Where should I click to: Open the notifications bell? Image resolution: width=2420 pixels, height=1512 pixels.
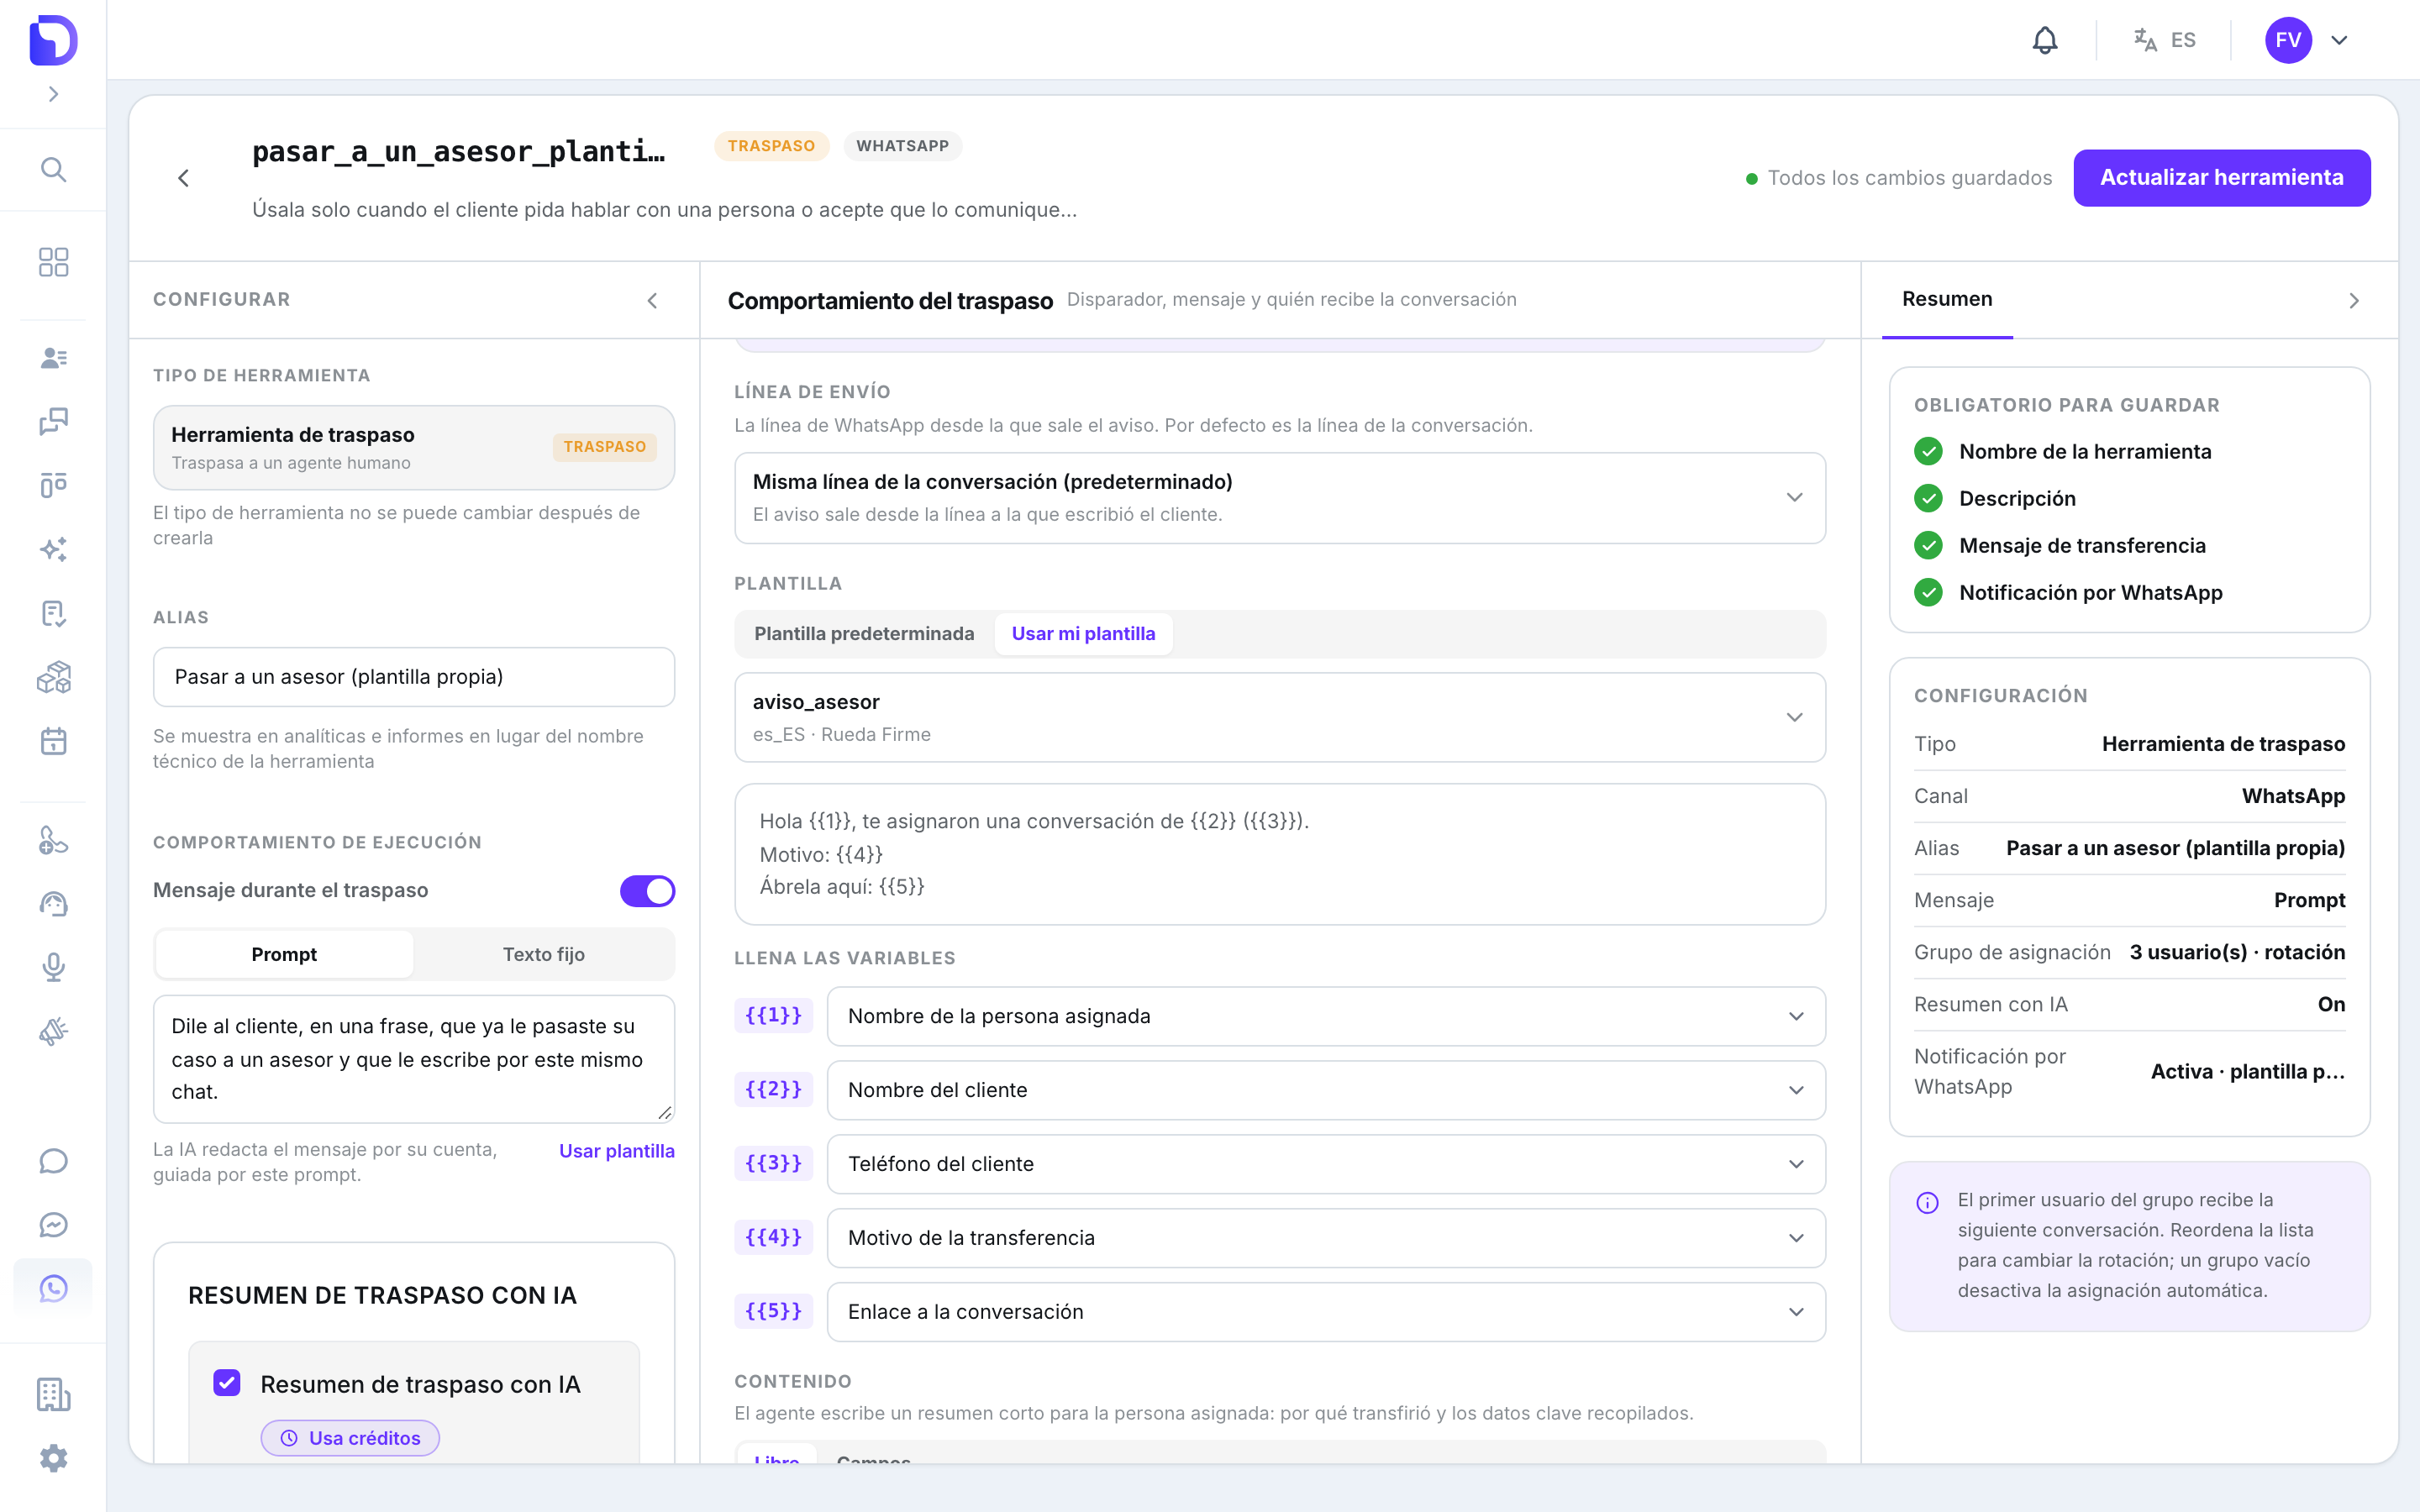pyautogui.click(x=2045, y=40)
